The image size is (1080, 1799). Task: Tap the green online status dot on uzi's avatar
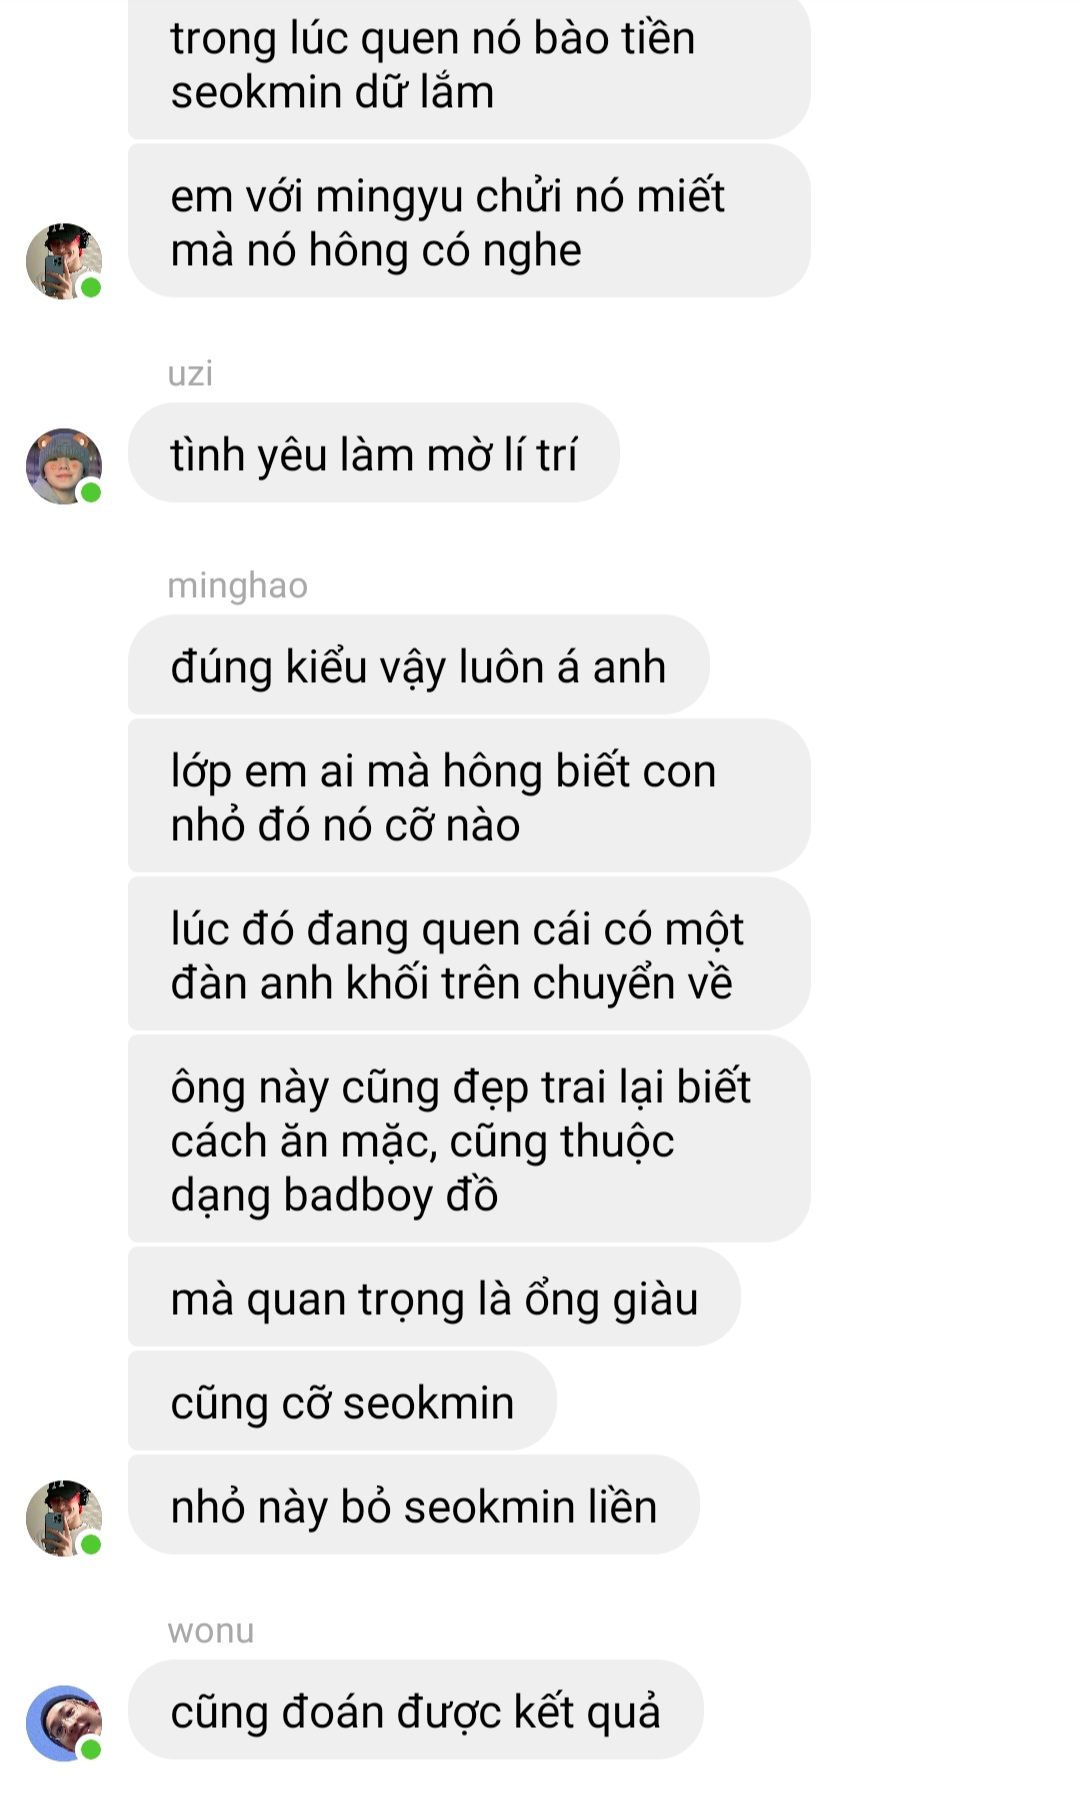coord(91,492)
